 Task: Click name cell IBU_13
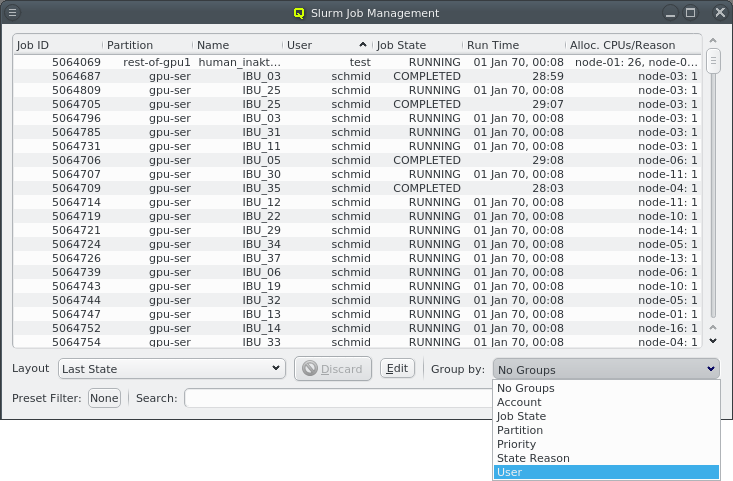(x=261, y=315)
